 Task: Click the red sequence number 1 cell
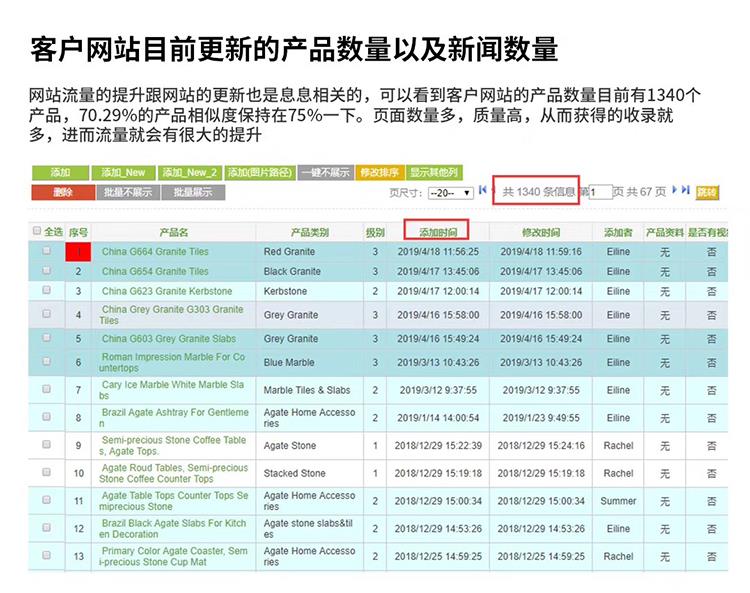pos(78,252)
